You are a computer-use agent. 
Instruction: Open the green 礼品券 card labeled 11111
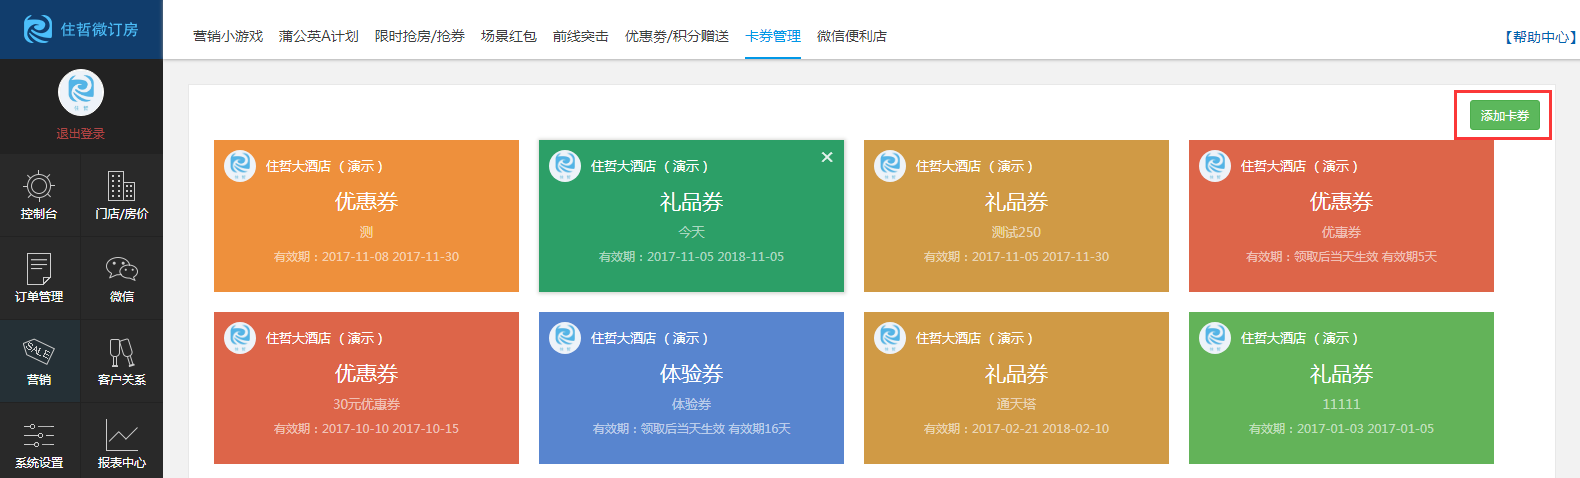pyautogui.click(x=1341, y=388)
